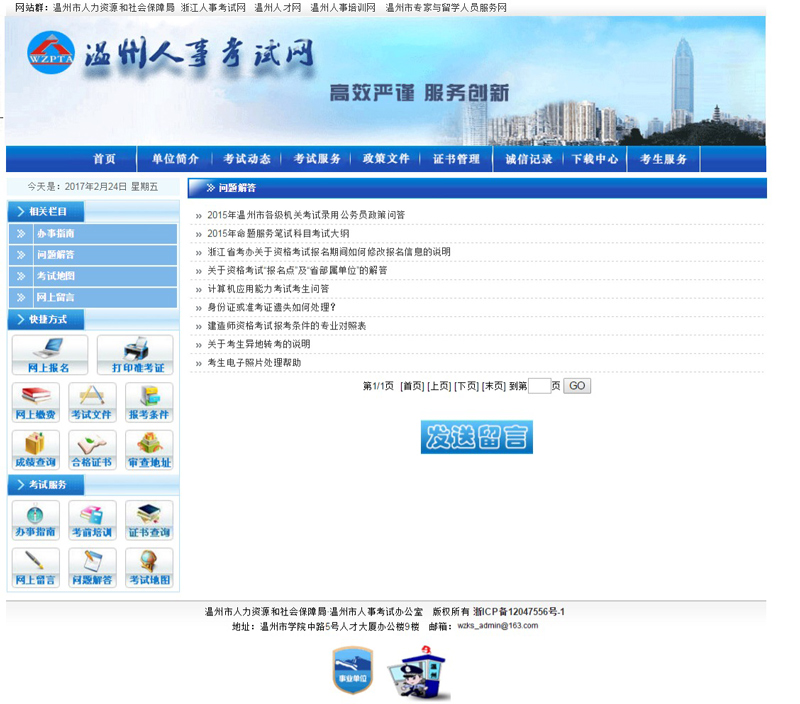The height and width of the screenshot is (704, 800).
Task: Open the police booth badge icon
Action: pyautogui.click(x=418, y=672)
